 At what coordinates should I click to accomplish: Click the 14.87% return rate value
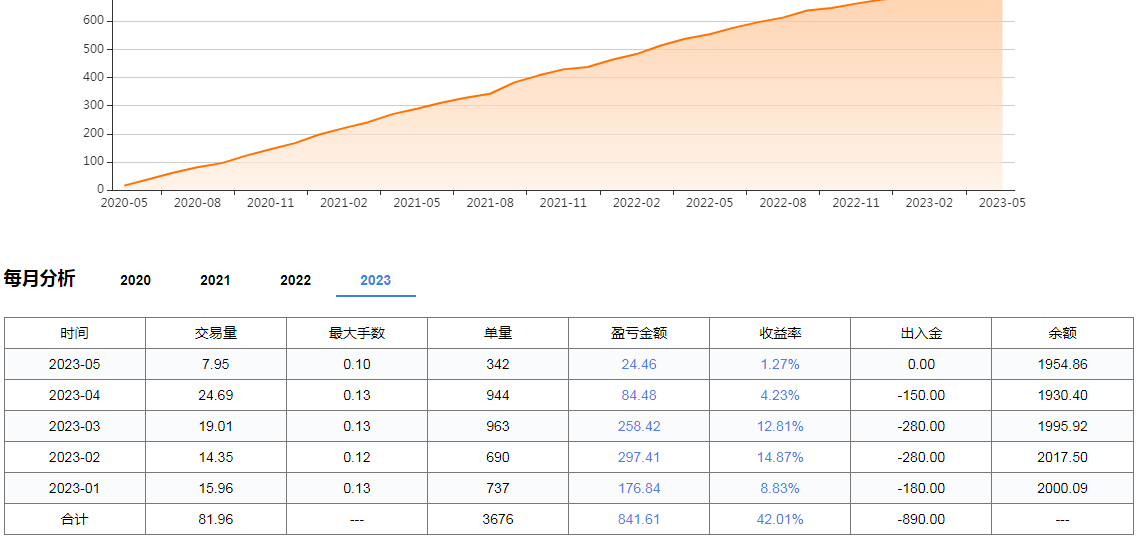[780, 458]
